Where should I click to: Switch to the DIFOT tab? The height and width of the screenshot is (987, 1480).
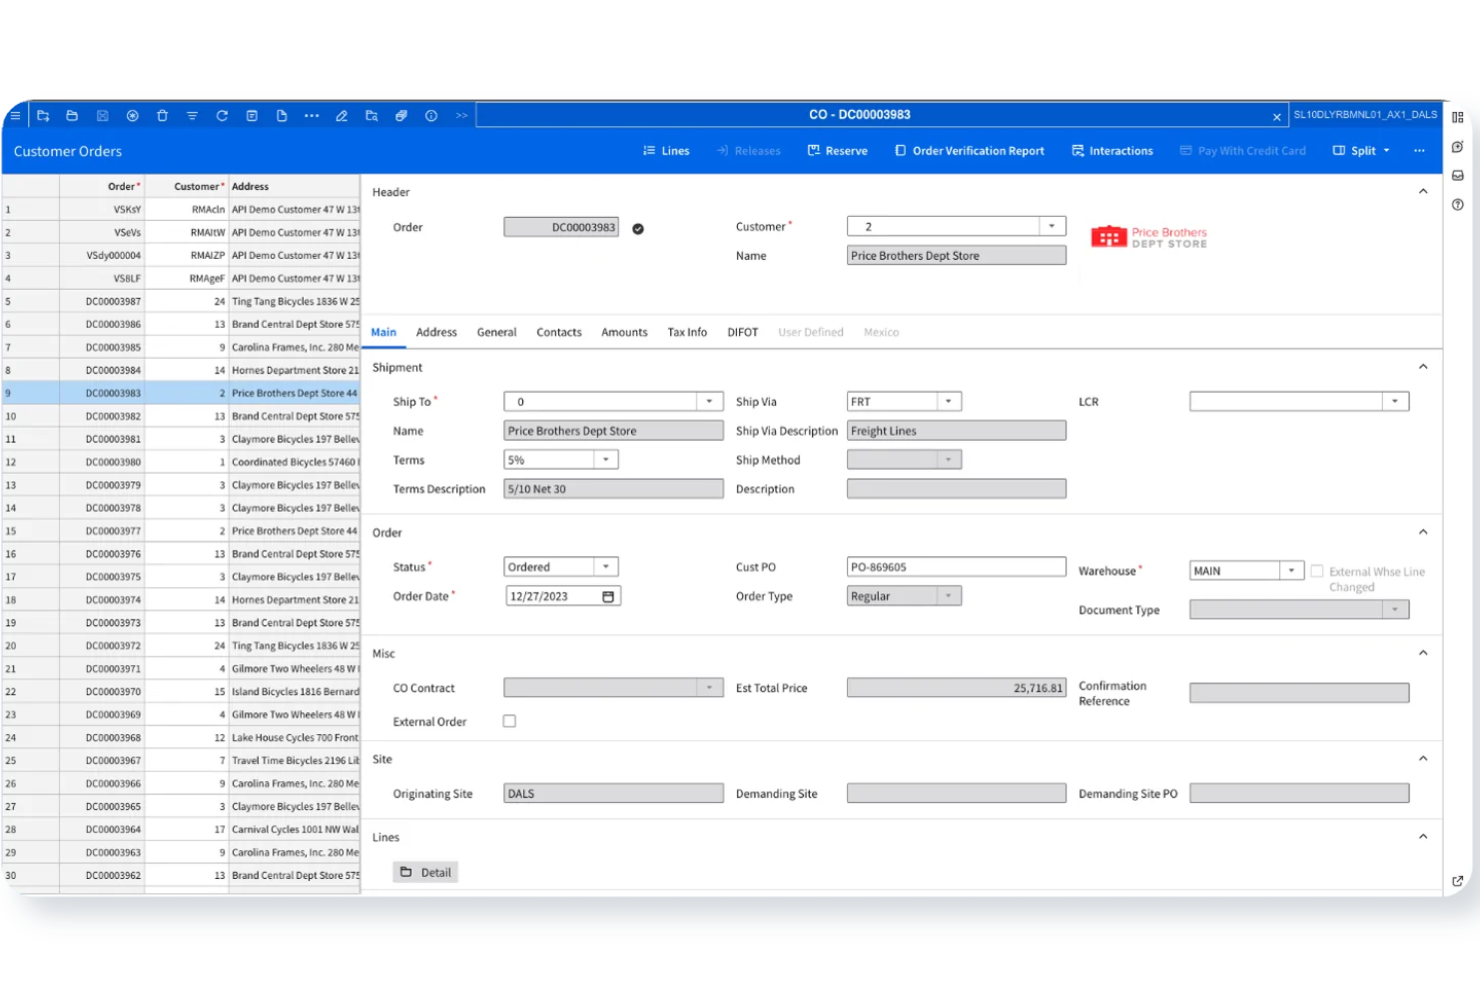[x=743, y=333]
